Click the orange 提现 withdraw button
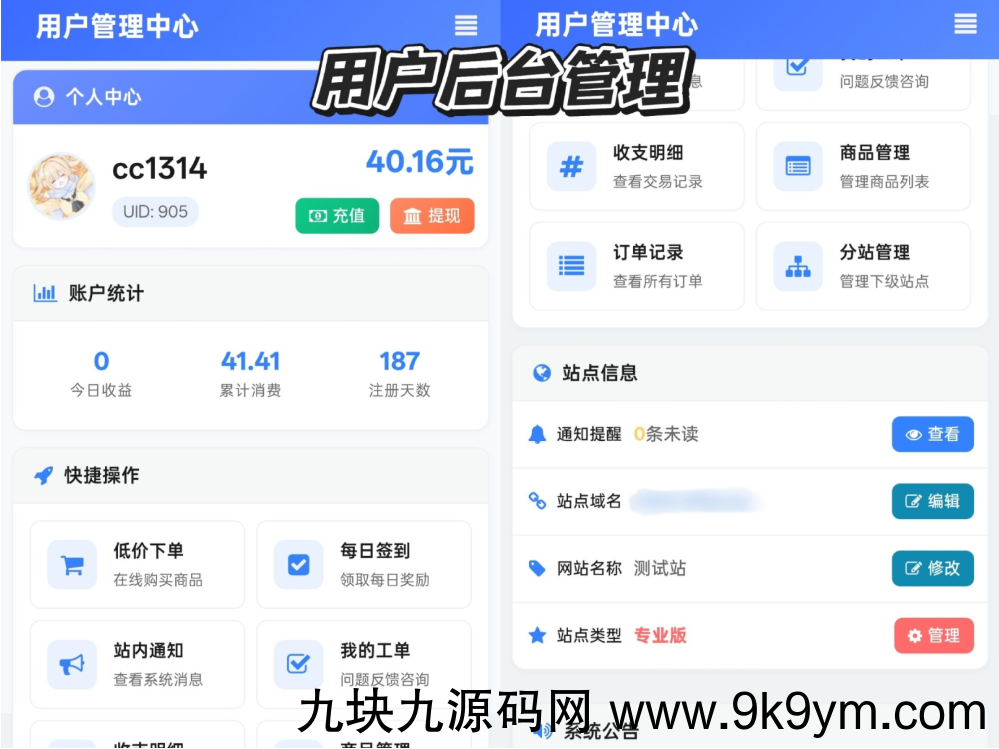 432,216
